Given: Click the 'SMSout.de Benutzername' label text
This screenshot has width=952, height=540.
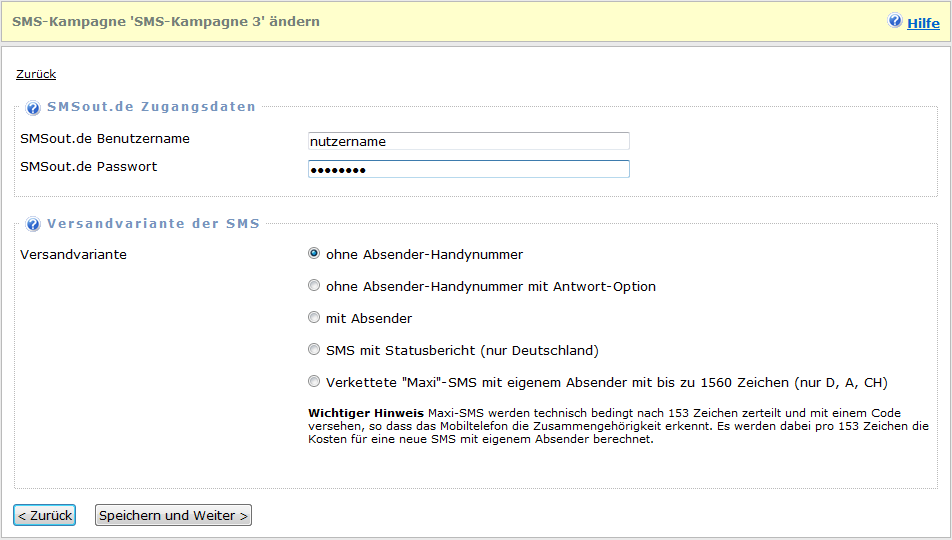Looking at the screenshot, I should coord(105,139).
